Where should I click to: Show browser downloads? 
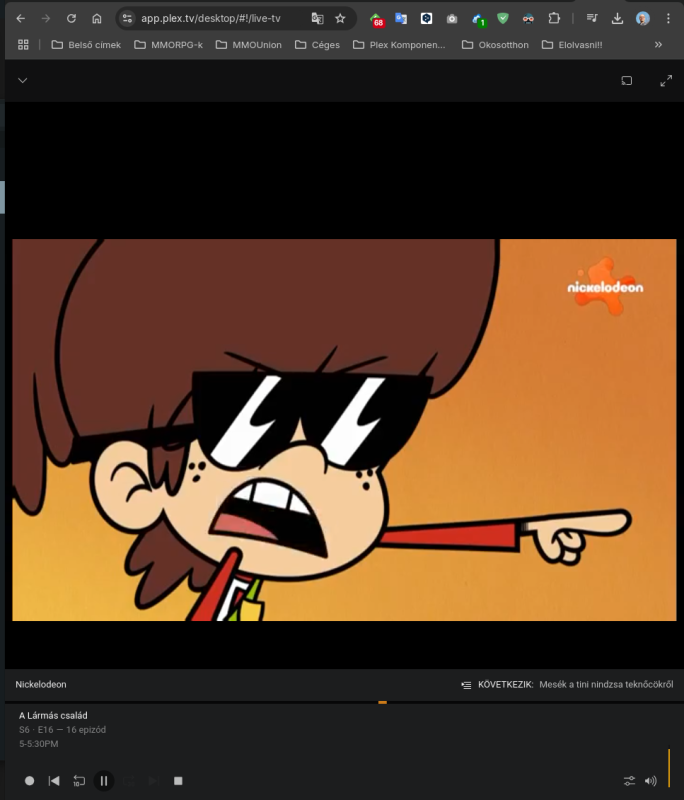tap(617, 18)
